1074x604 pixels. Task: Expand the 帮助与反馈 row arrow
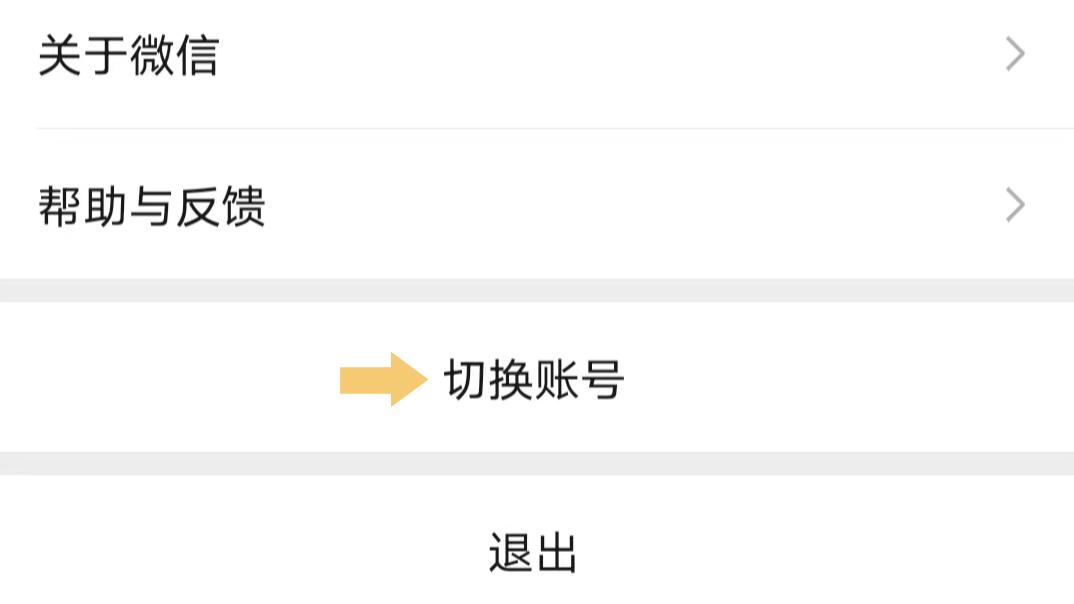[1014, 206]
